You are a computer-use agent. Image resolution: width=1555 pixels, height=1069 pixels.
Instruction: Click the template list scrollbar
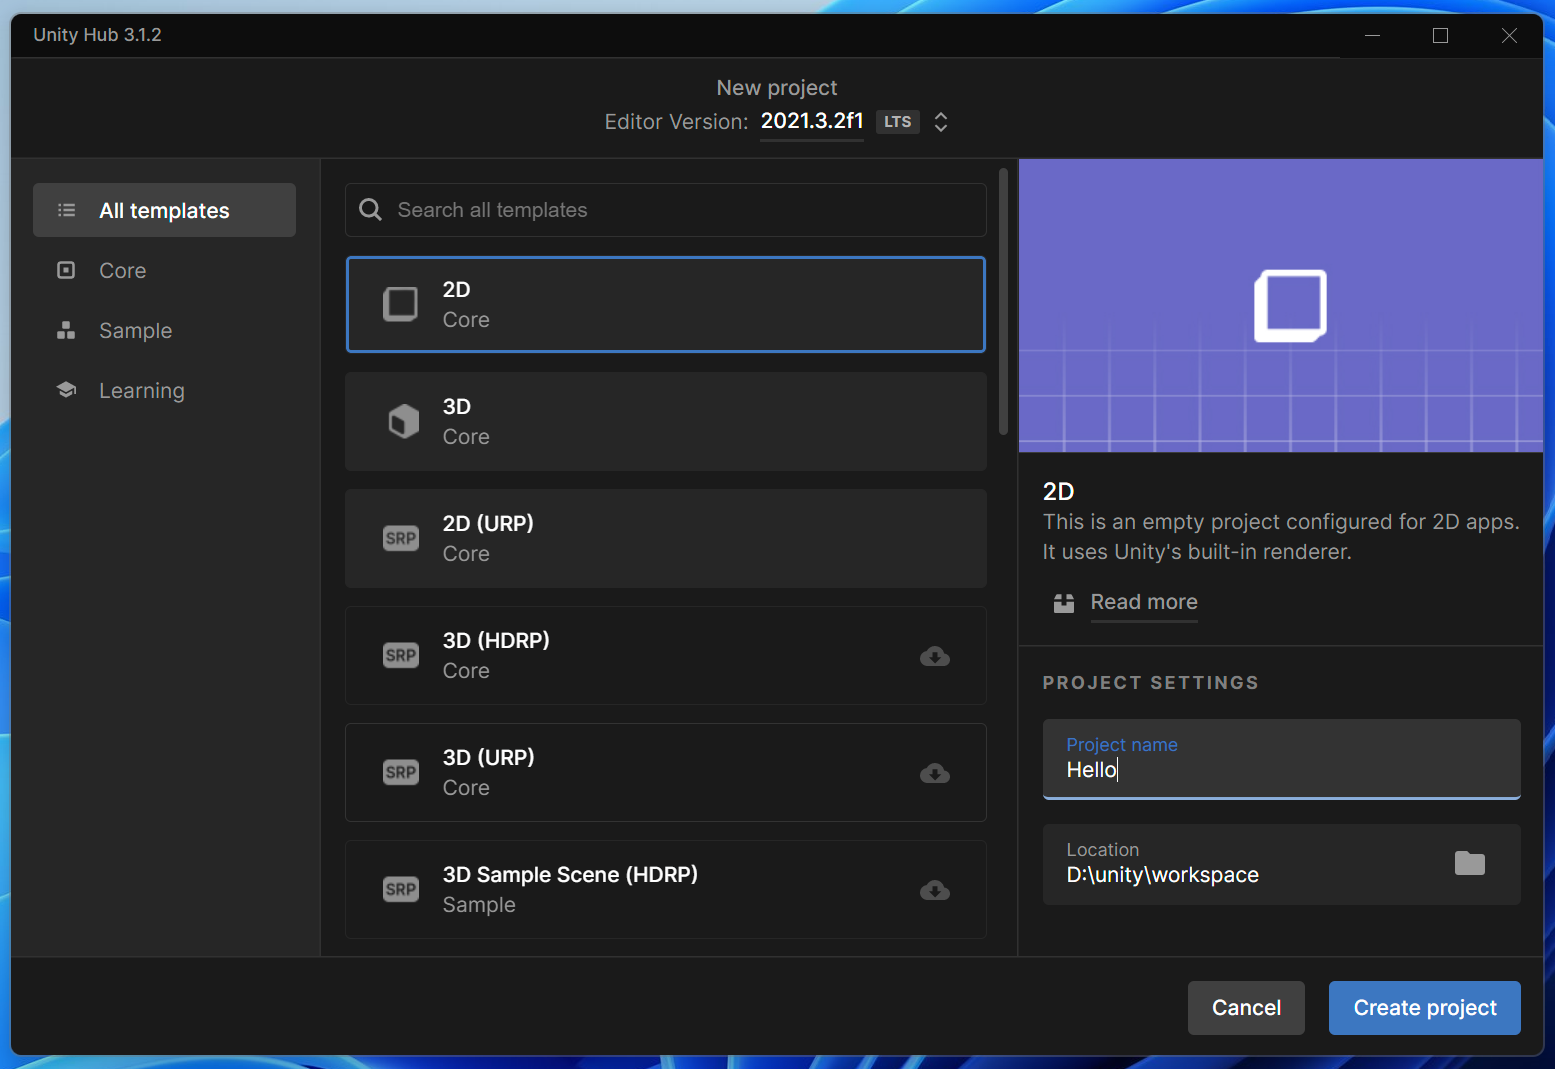(1004, 302)
